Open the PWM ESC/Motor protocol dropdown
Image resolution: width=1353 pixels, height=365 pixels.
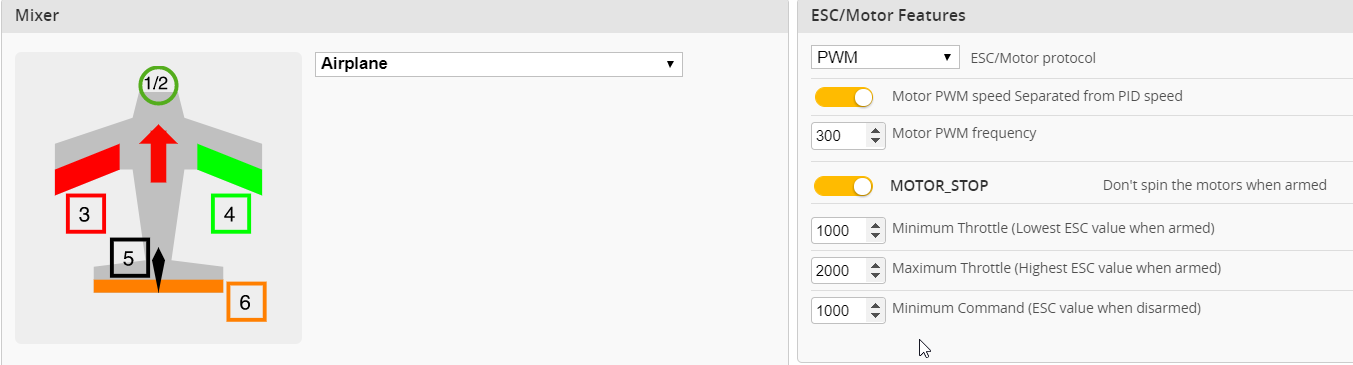pos(885,57)
